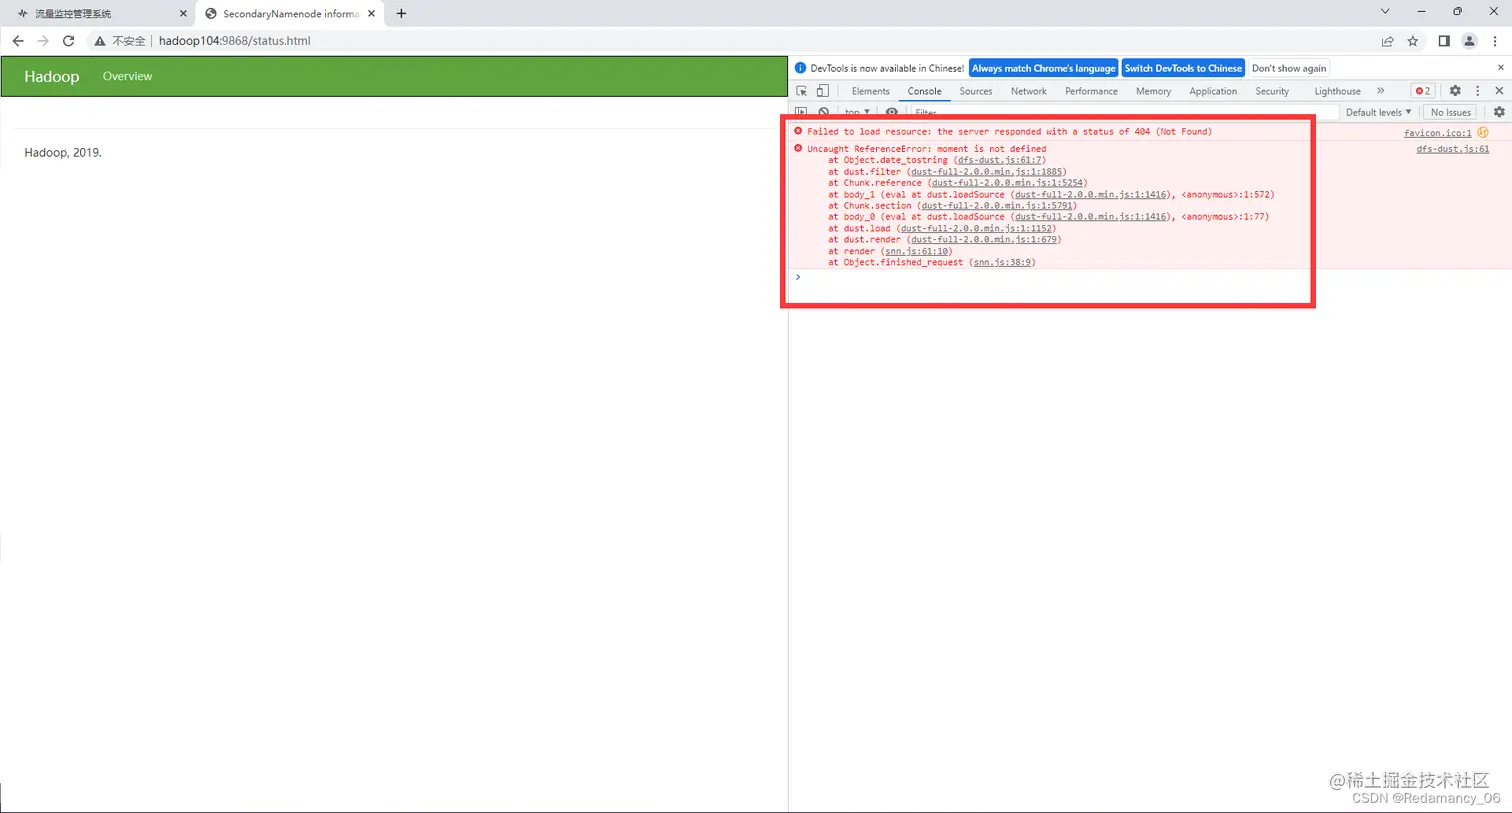Toggle the DevTools device toolbar
The height and width of the screenshot is (813, 1512).
(x=822, y=91)
